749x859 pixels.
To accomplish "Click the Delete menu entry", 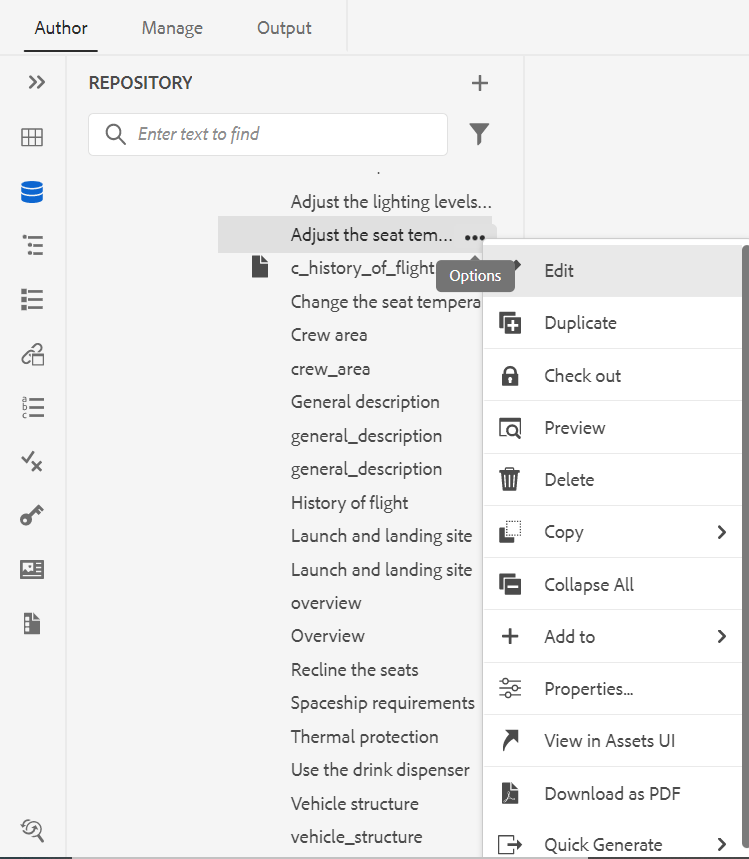I will click(x=569, y=480).
